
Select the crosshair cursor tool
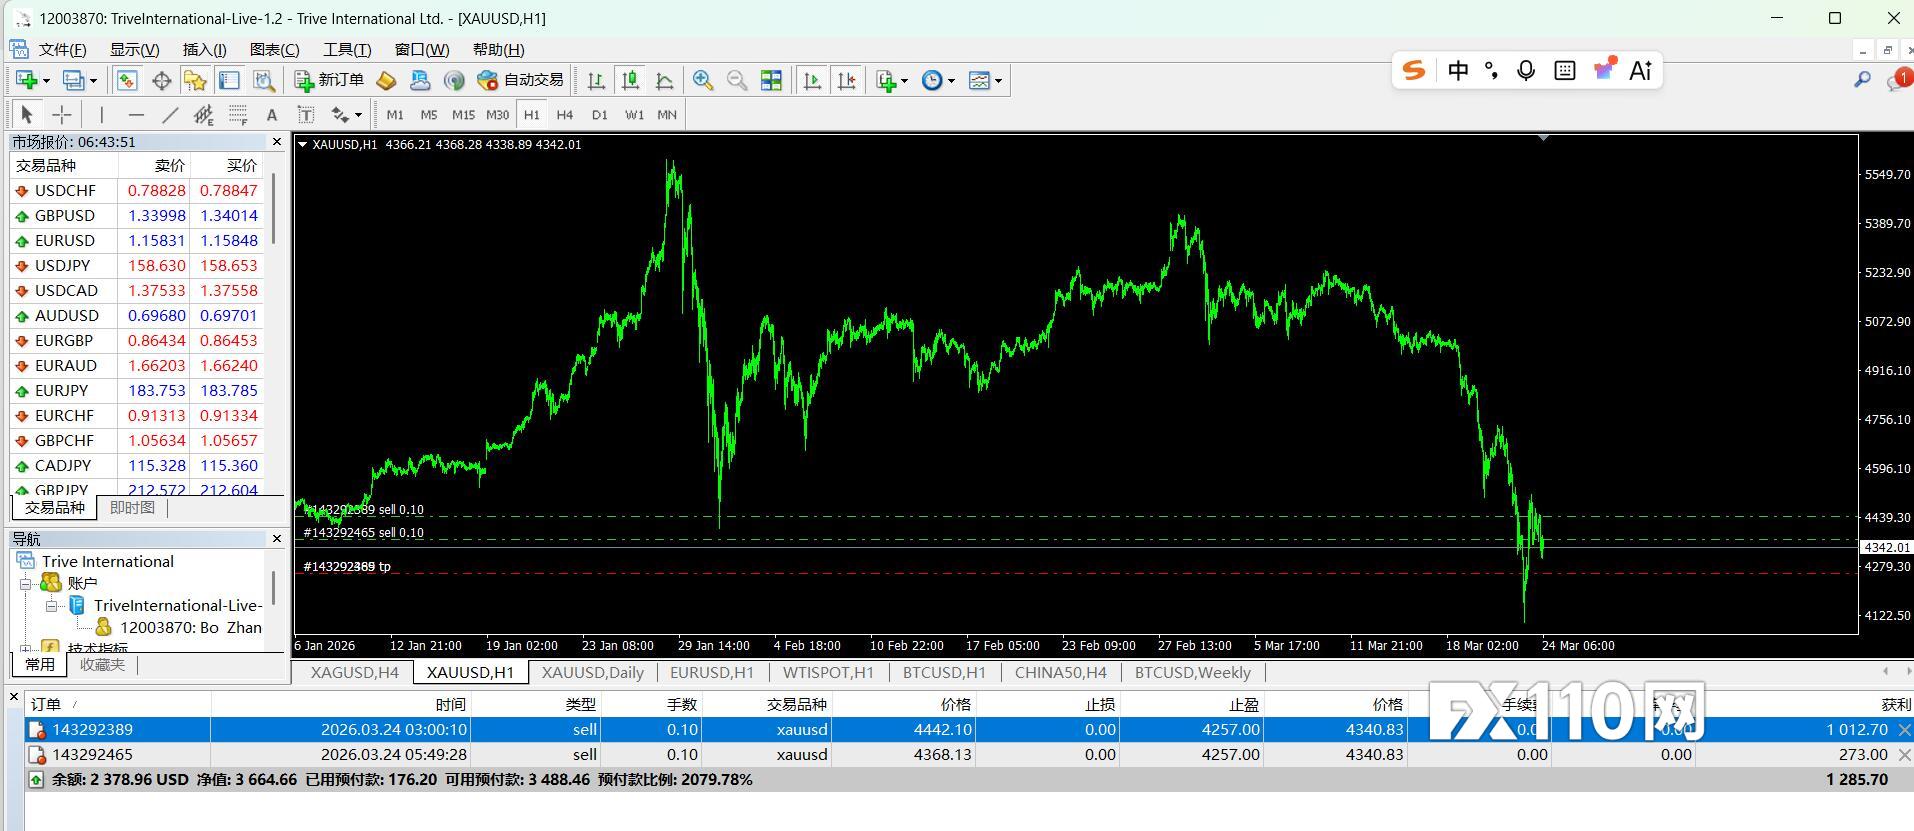[61, 115]
